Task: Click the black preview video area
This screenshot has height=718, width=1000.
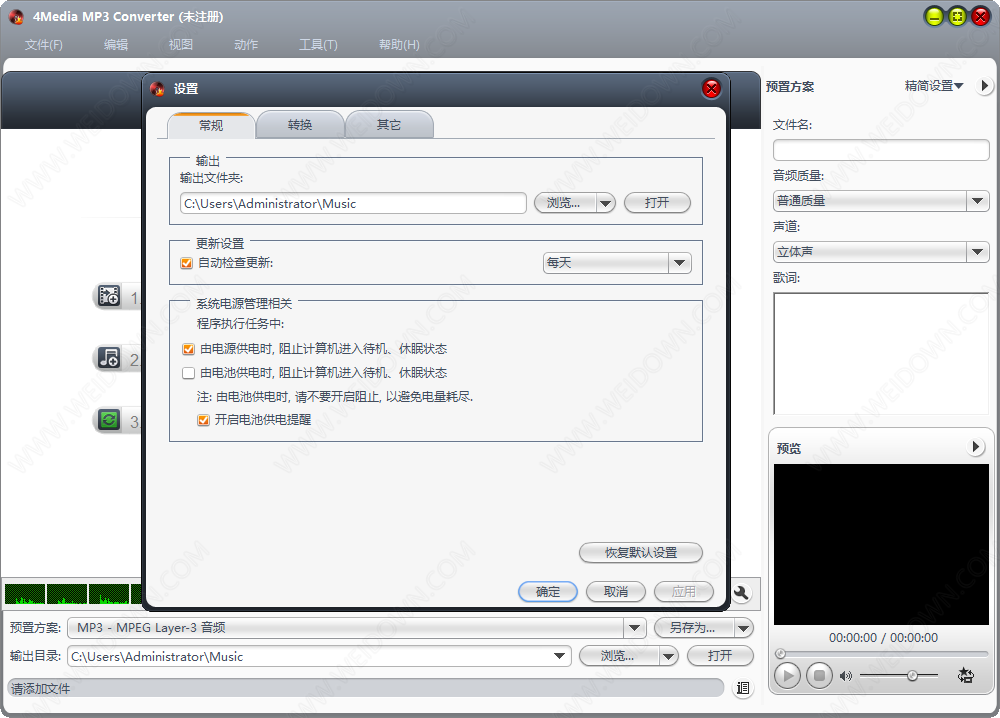Action: 881,544
